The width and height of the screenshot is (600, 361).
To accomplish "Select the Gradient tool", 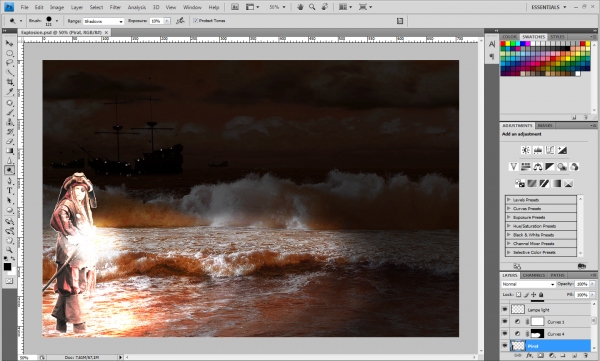I will [10, 151].
